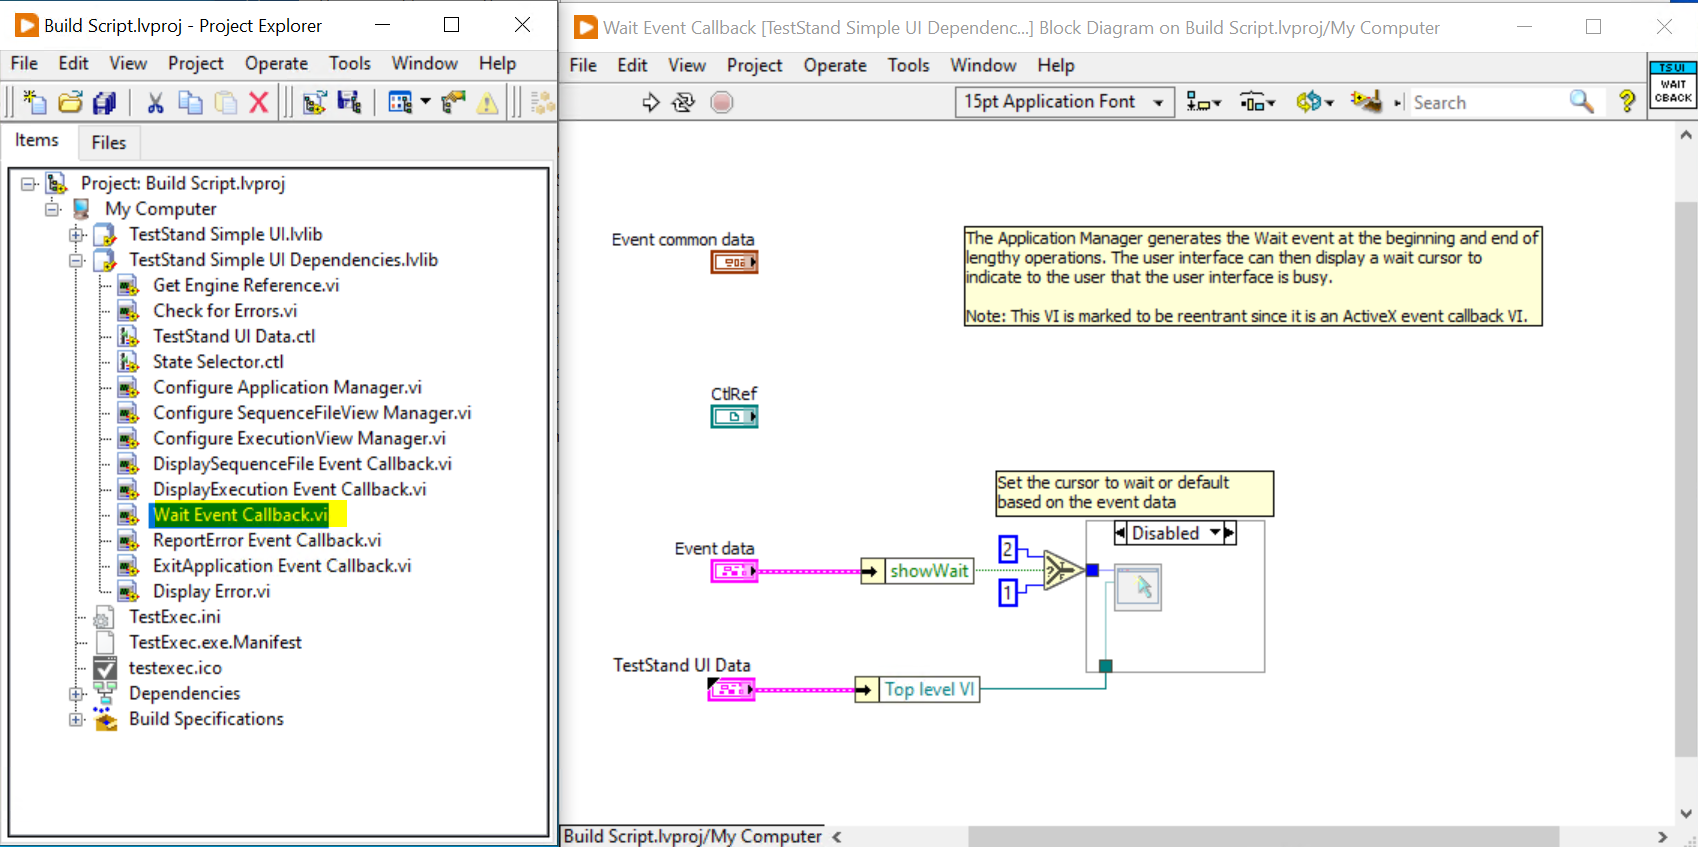Image resolution: width=1698 pixels, height=847 pixels.
Task: Click the grayed-out boxes build icon
Action: pyautogui.click(x=542, y=102)
